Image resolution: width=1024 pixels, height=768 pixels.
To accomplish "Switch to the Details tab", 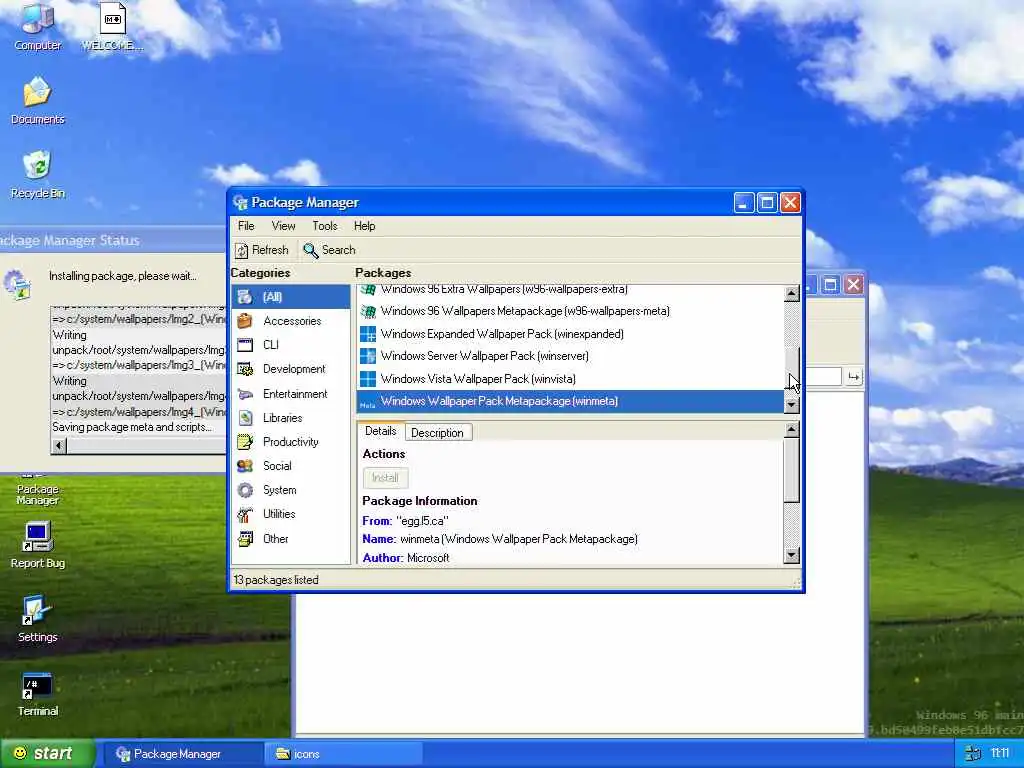I will coord(381,431).
